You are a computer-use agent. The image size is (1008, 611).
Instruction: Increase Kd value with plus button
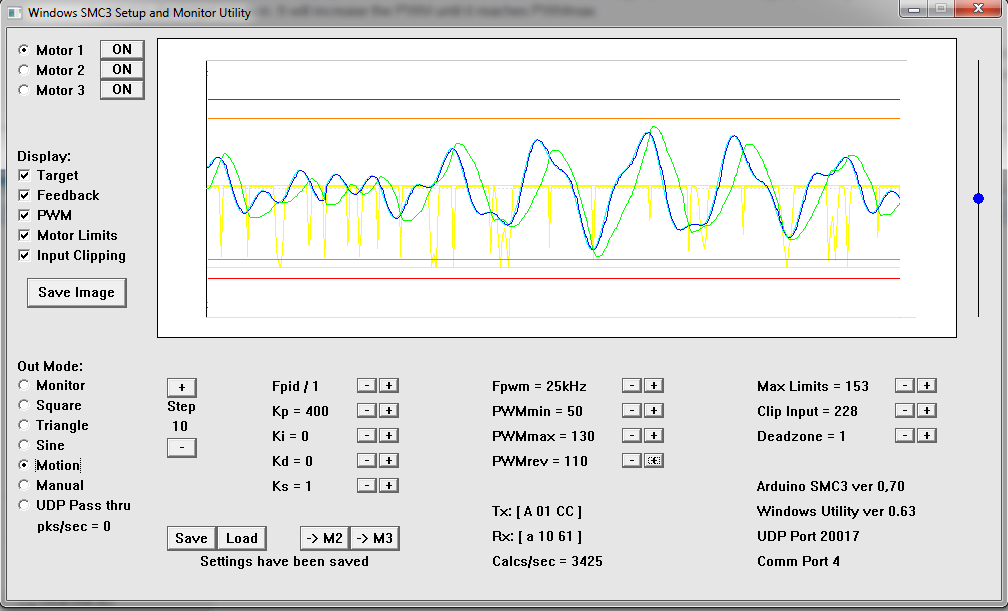pyautogui.click(x=389, y=461)
